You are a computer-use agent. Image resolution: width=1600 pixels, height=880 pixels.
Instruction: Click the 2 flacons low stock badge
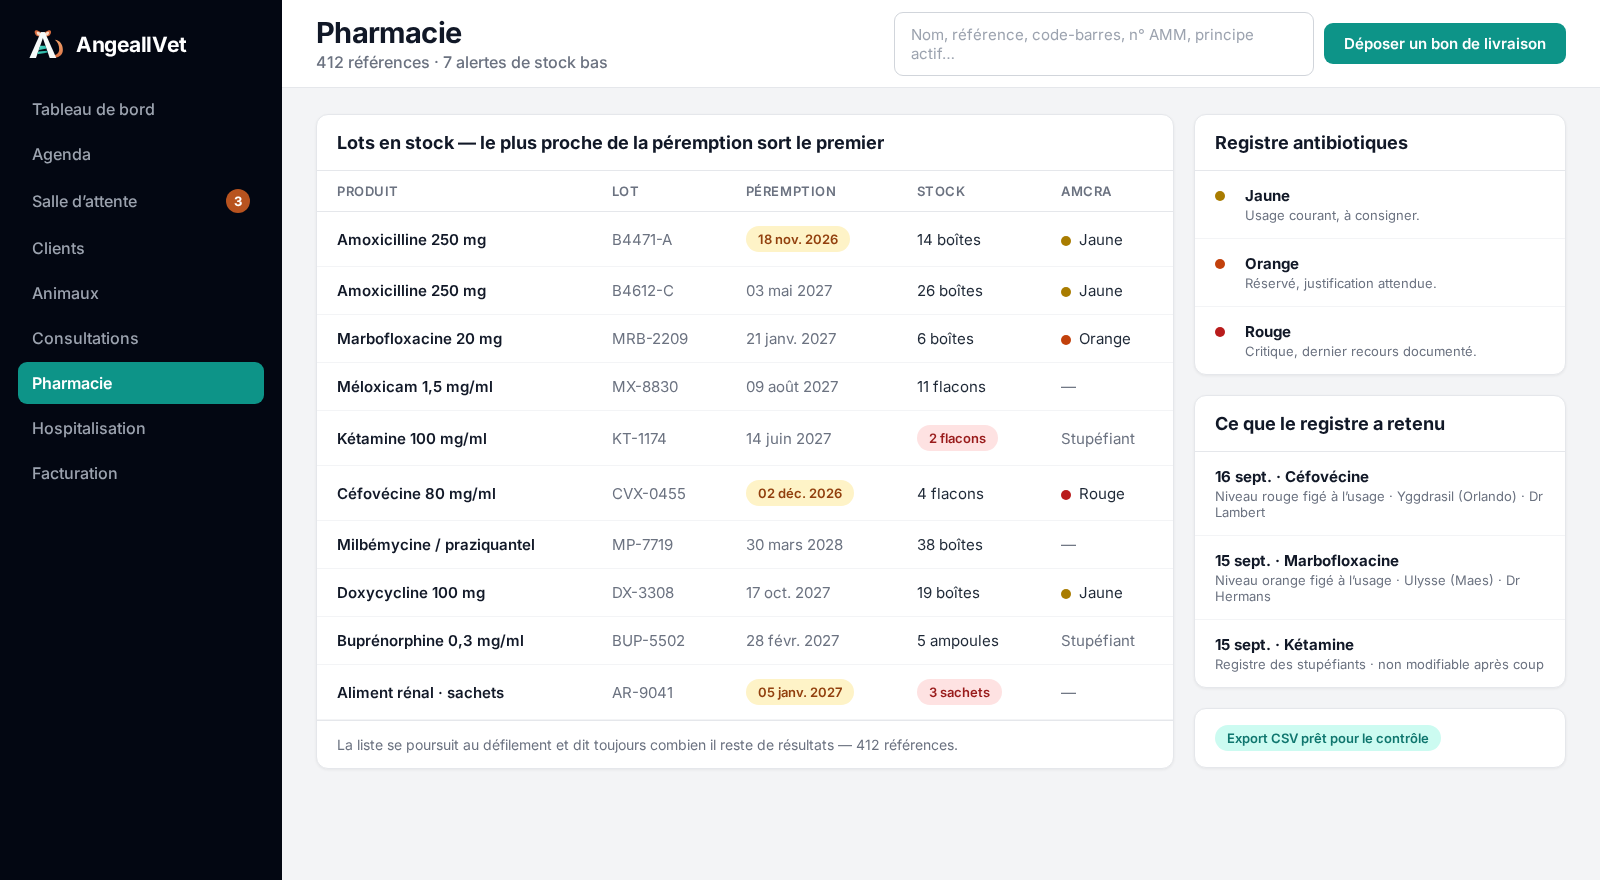pyautogui.click(x=957, y=438)
